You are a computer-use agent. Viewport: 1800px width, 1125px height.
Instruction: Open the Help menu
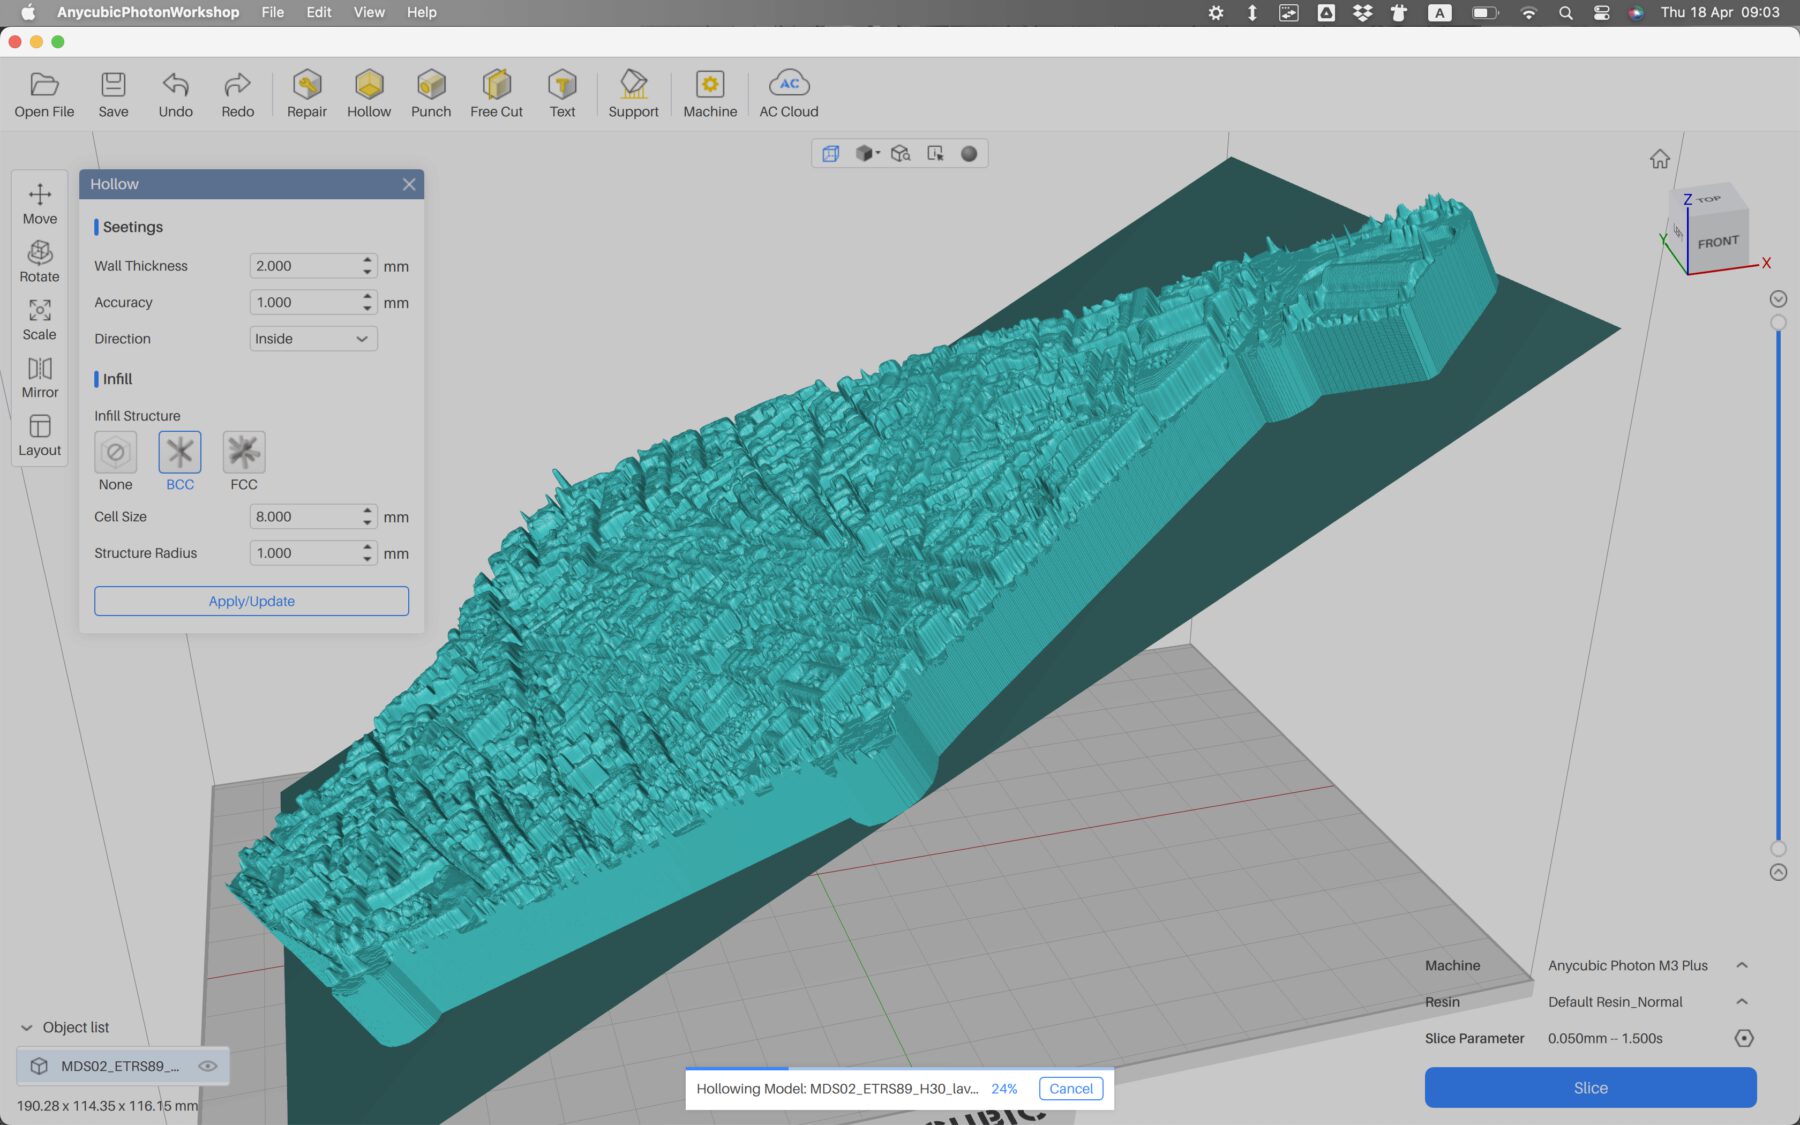point(421,12)
